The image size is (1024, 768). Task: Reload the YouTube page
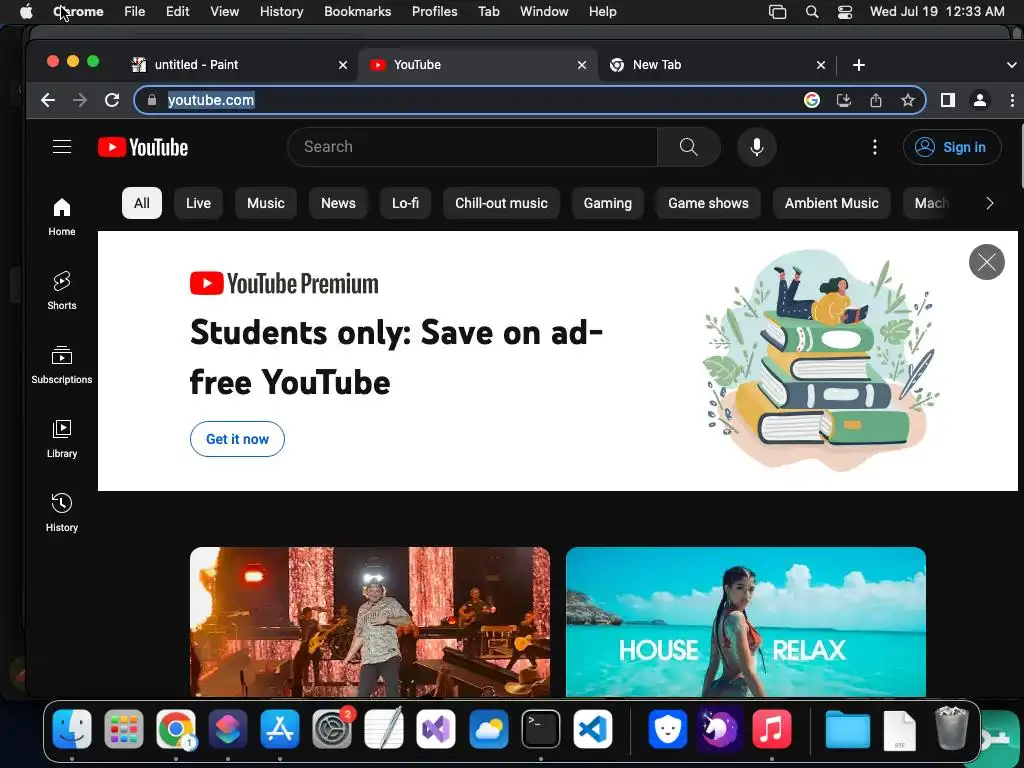click(112, 100)
